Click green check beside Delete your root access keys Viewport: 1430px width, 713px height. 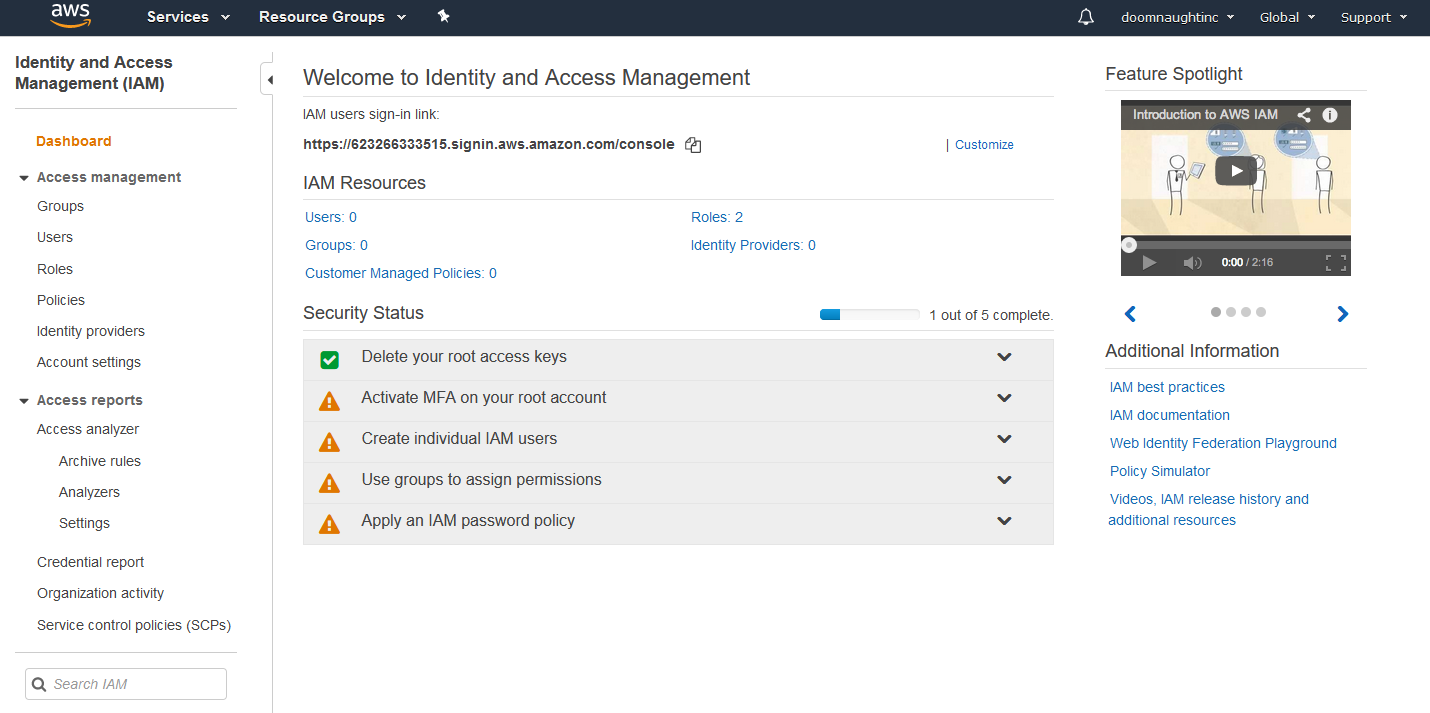329,360
